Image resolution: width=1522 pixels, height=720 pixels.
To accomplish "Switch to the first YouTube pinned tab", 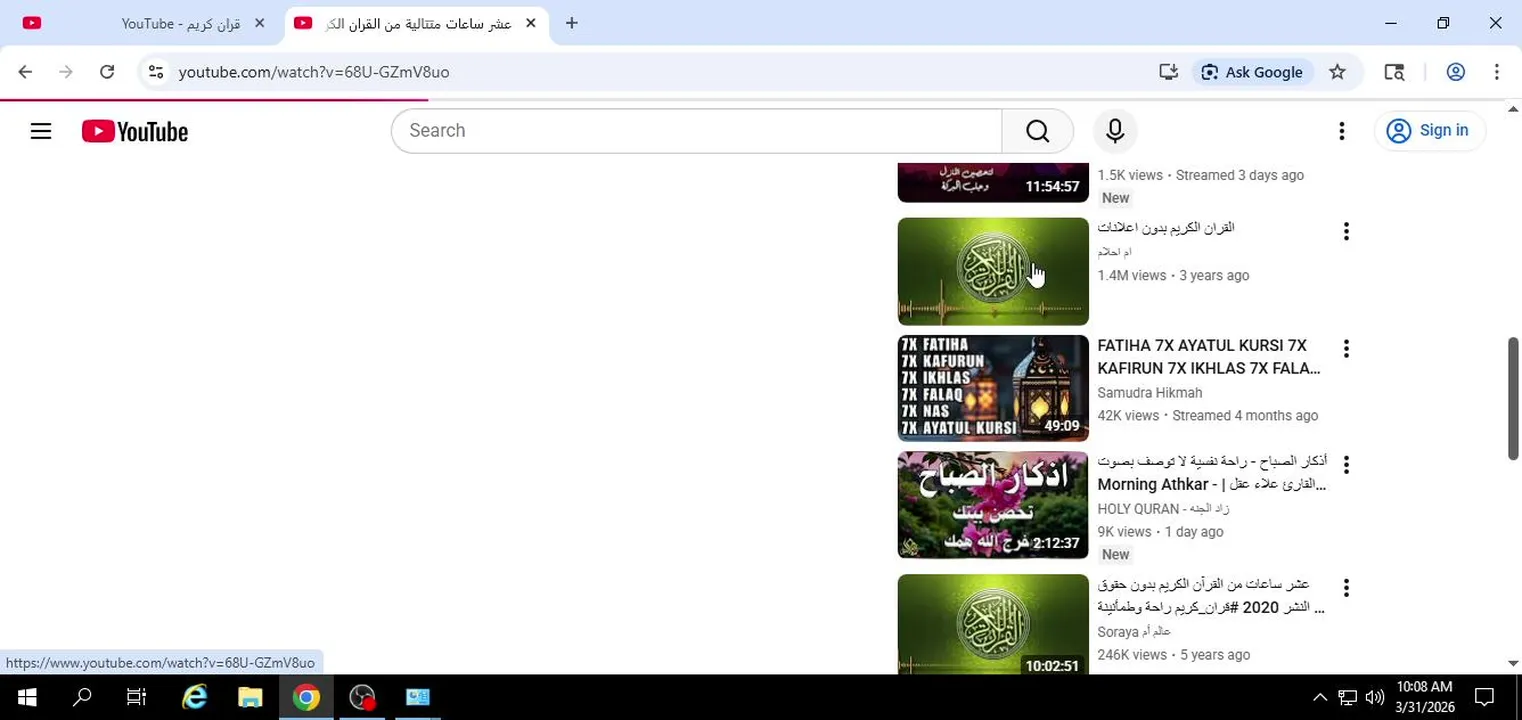I will click(x=32, y=23).
